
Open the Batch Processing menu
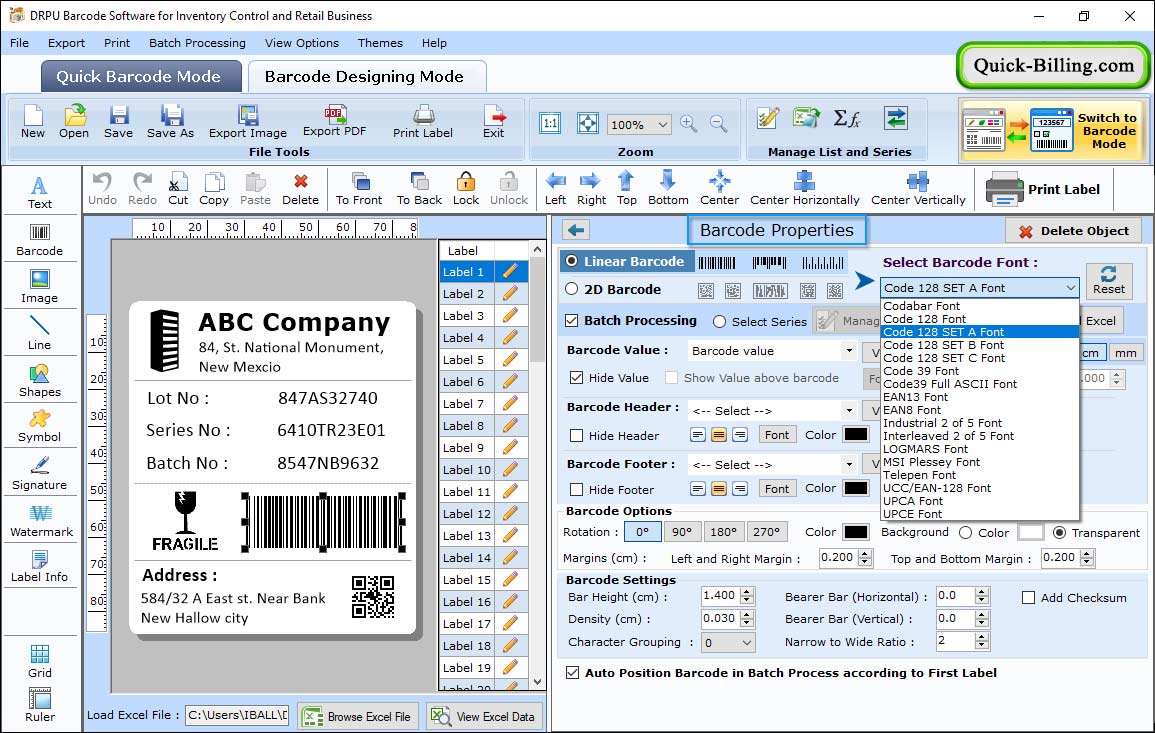197,43
